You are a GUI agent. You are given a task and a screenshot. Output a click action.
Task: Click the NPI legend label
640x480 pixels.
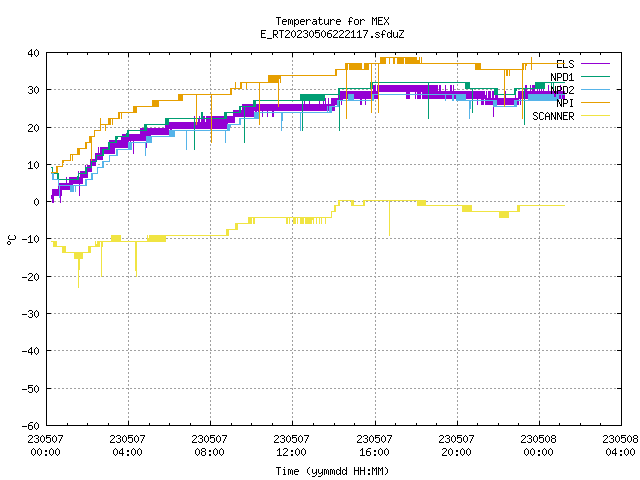(x=565, y=103)
